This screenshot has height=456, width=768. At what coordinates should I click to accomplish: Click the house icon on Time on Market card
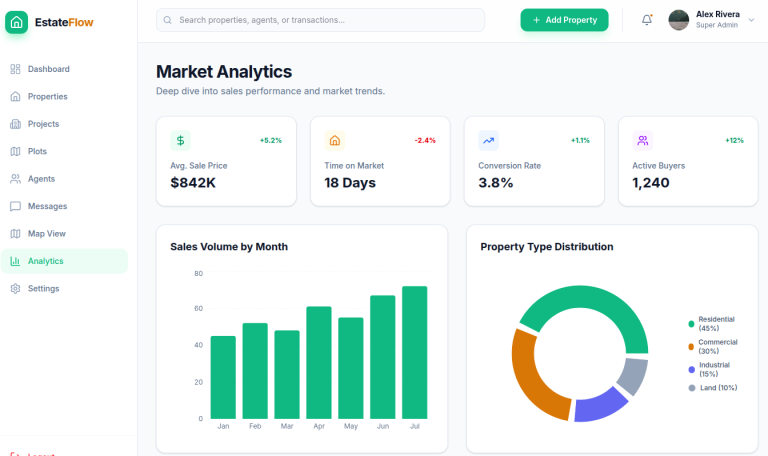(x=334, y=141)
